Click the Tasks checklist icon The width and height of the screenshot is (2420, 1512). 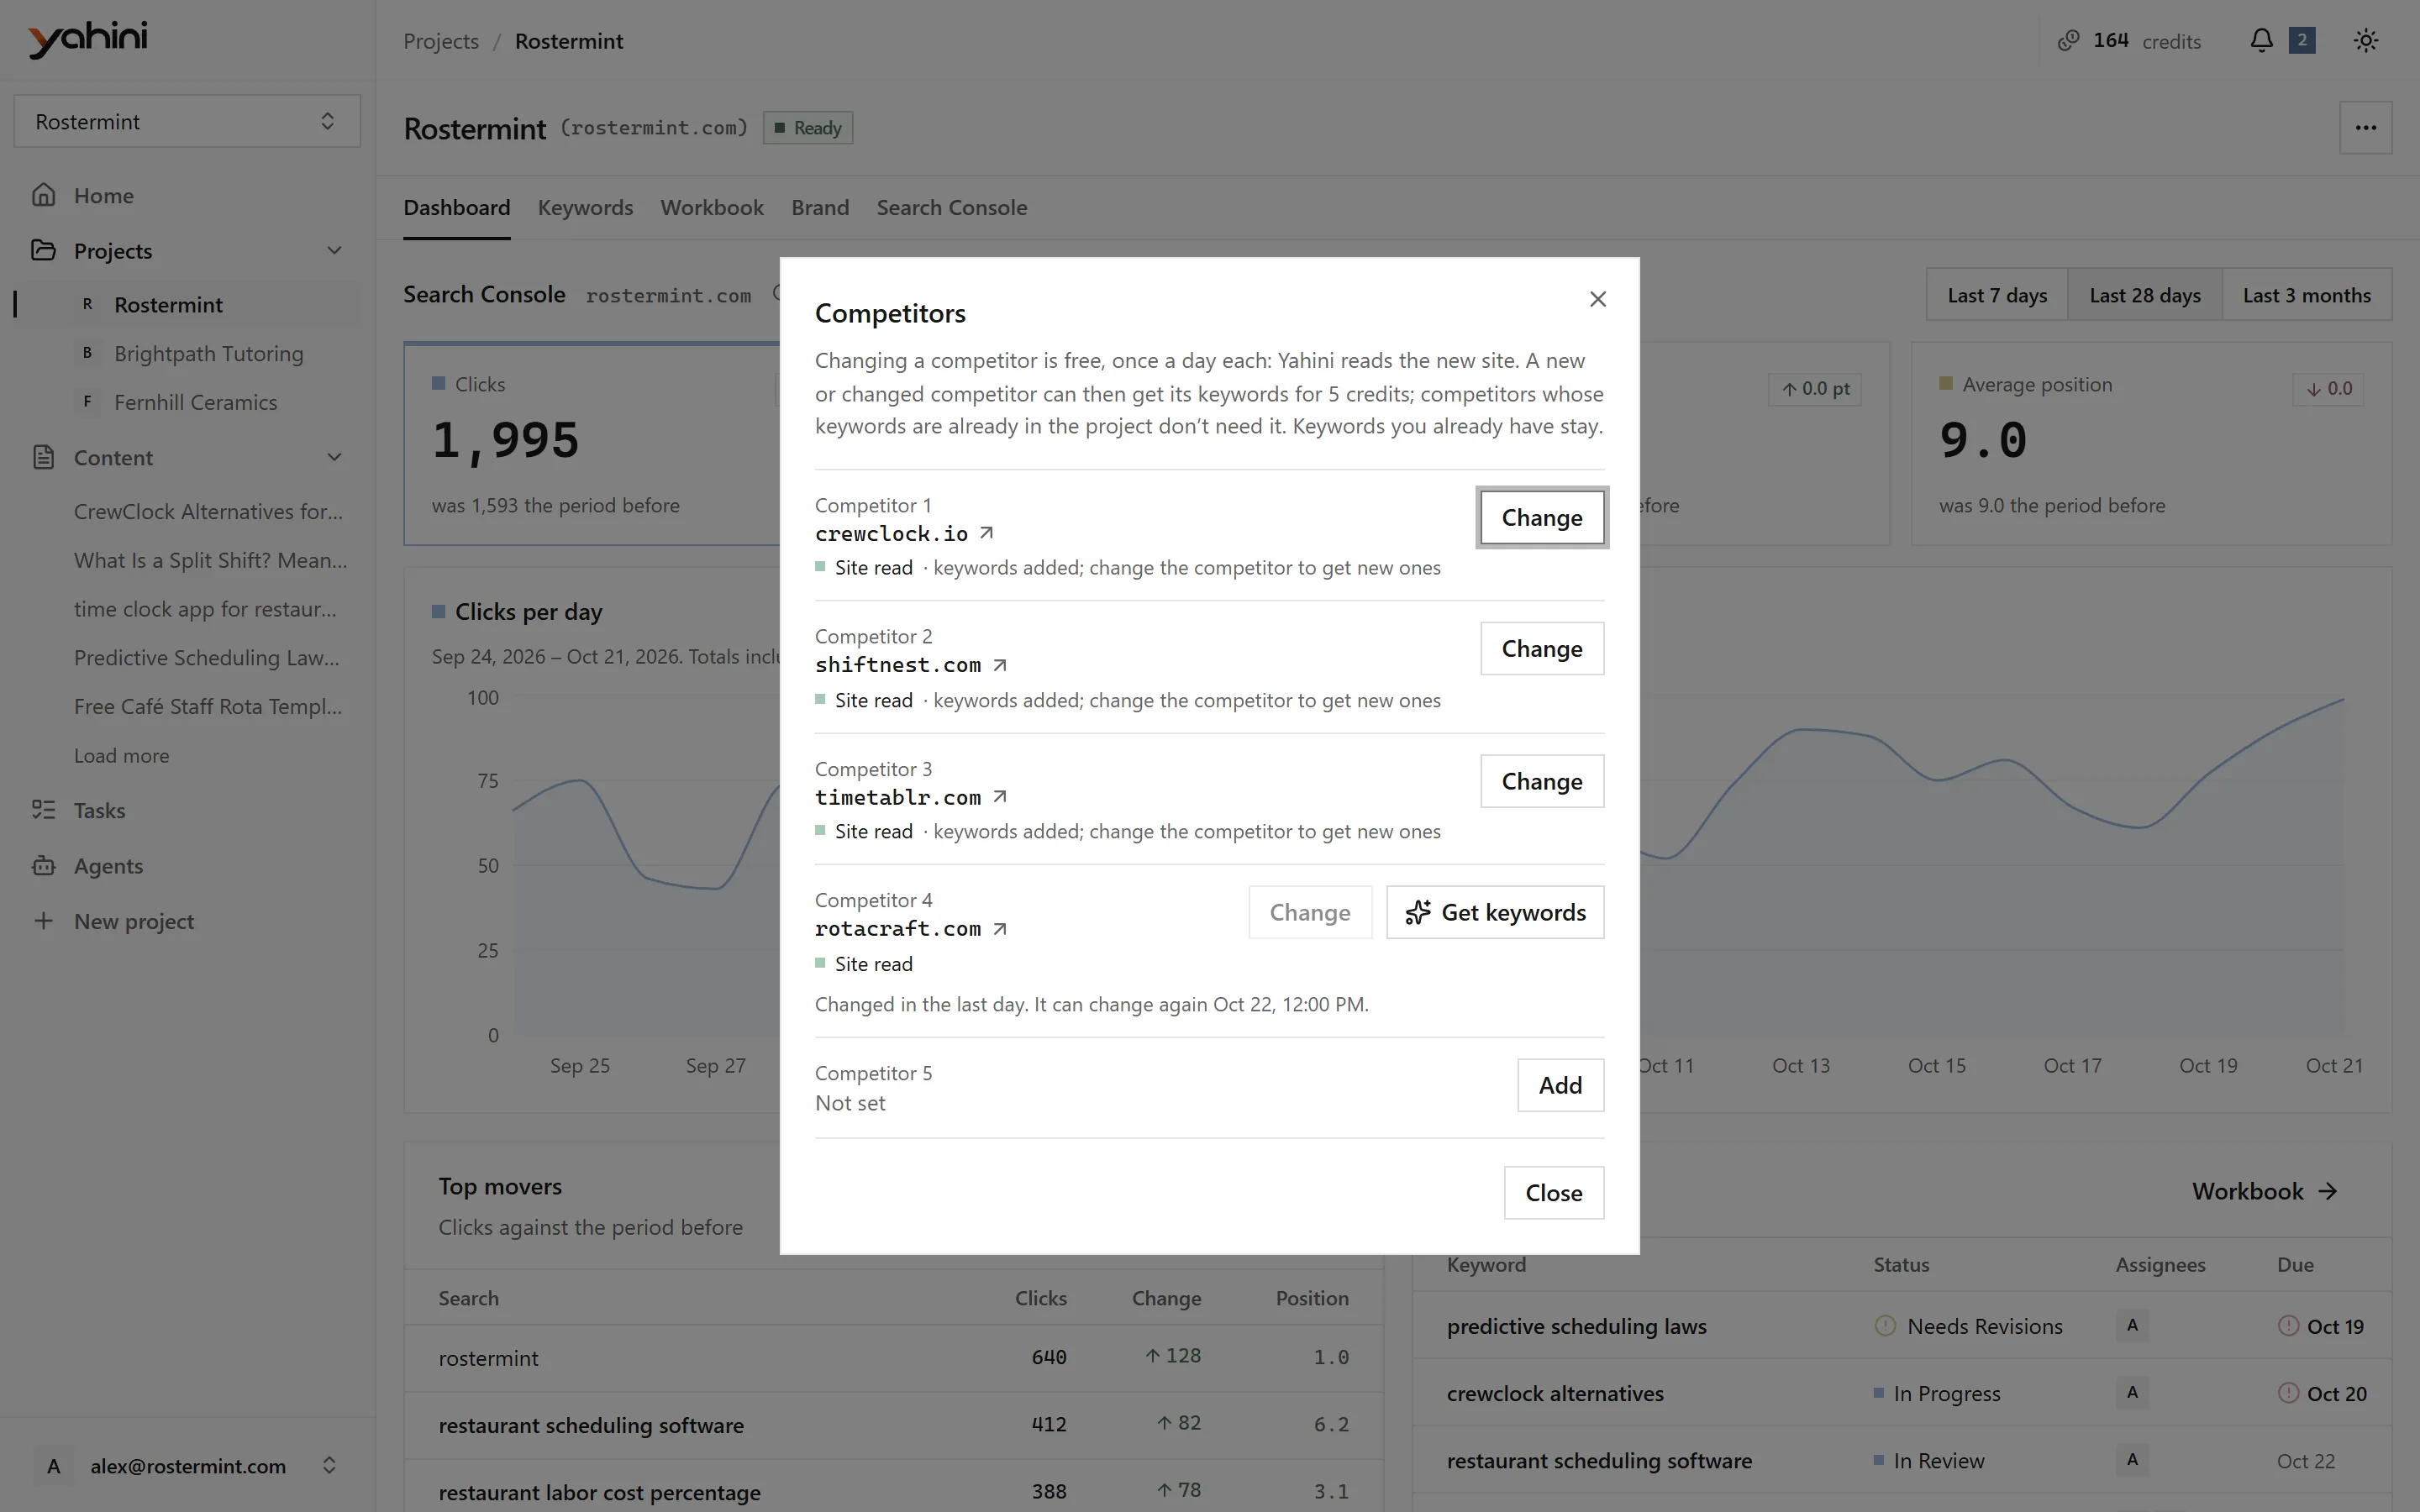(x=43, y=810)
